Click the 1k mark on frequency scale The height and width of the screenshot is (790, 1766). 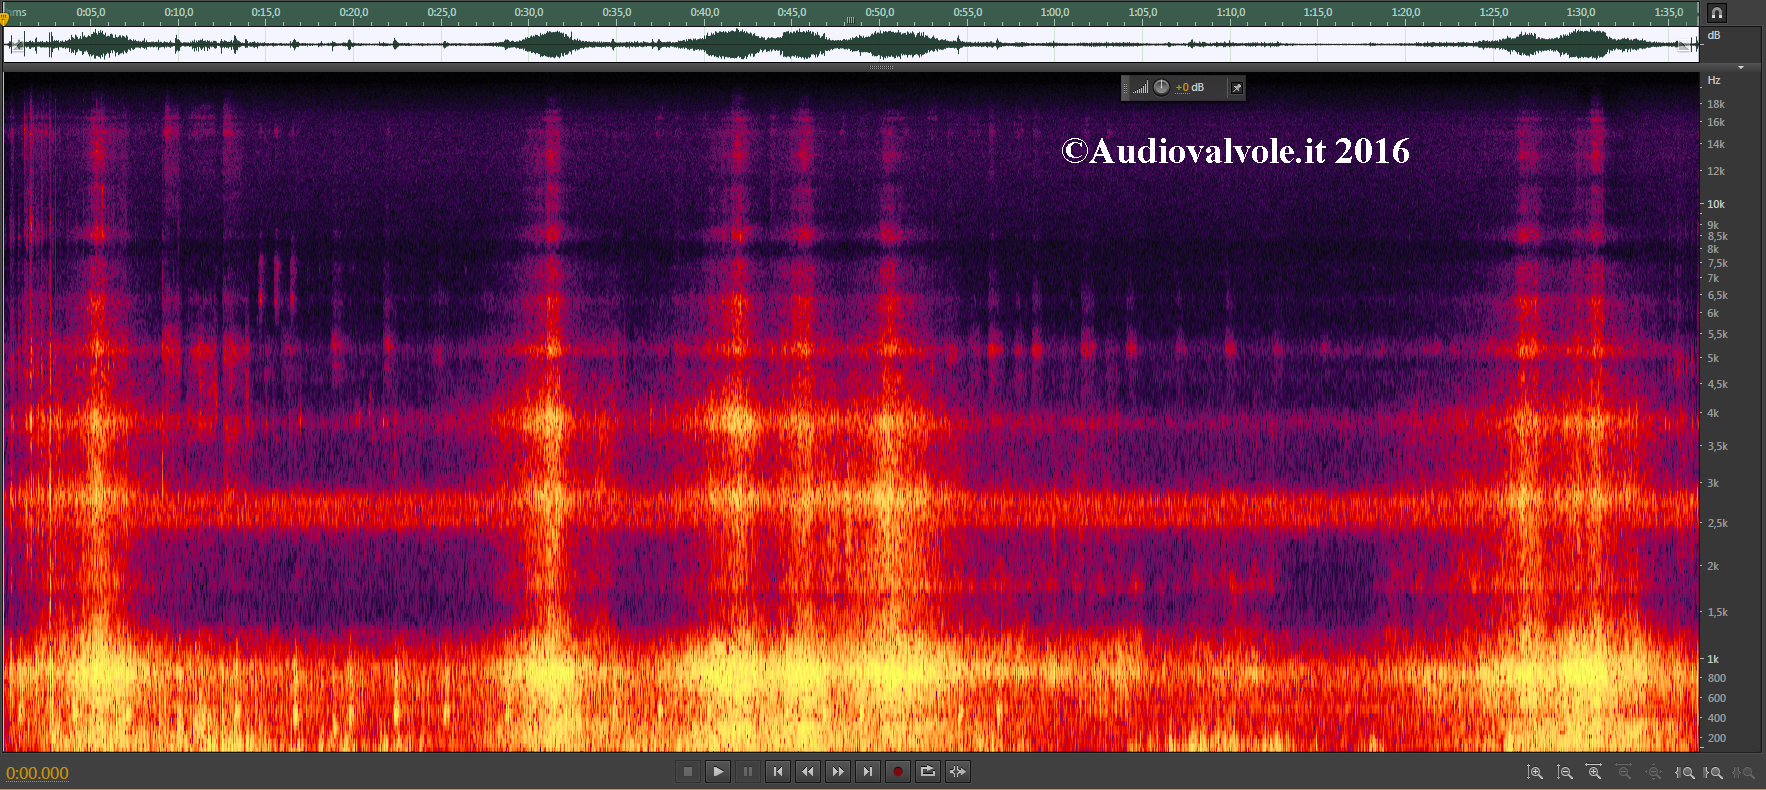click(1712, 659)
